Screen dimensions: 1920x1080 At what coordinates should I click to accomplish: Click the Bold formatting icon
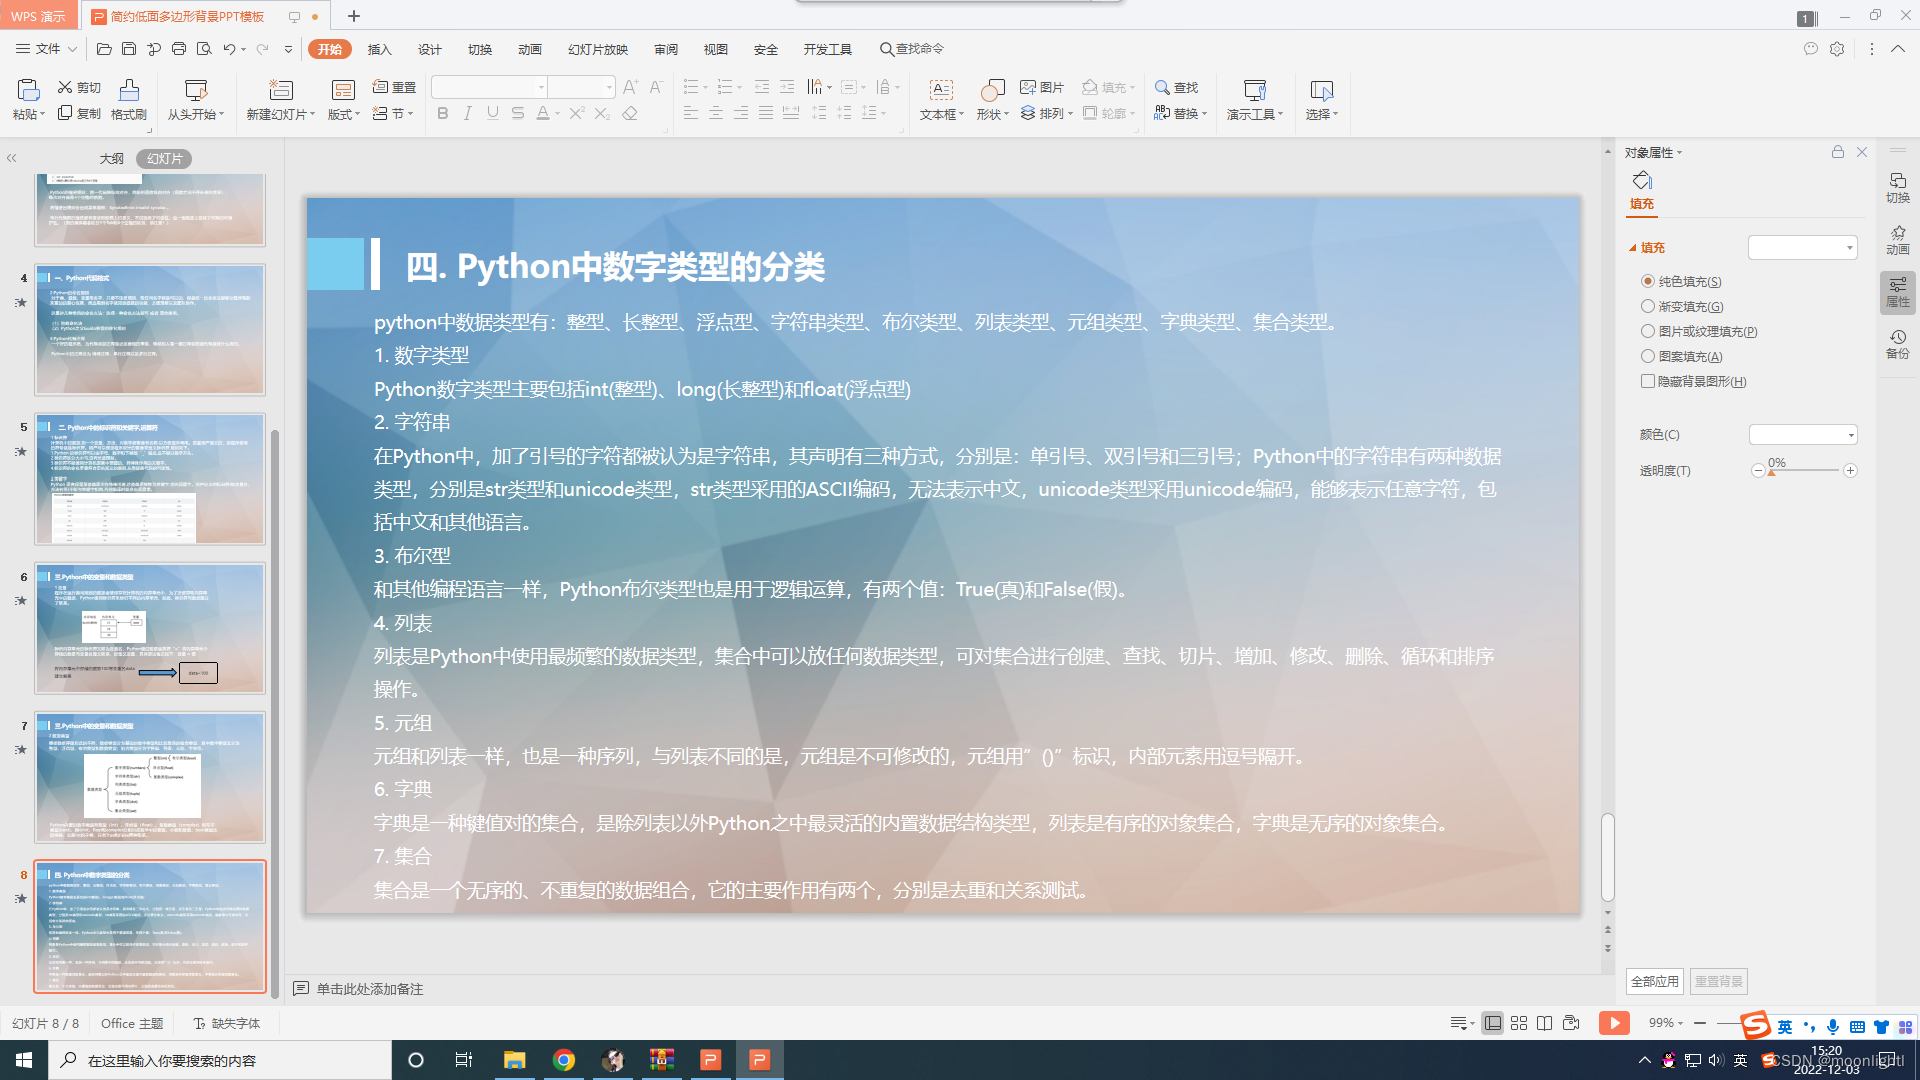(x=443, y=114)
